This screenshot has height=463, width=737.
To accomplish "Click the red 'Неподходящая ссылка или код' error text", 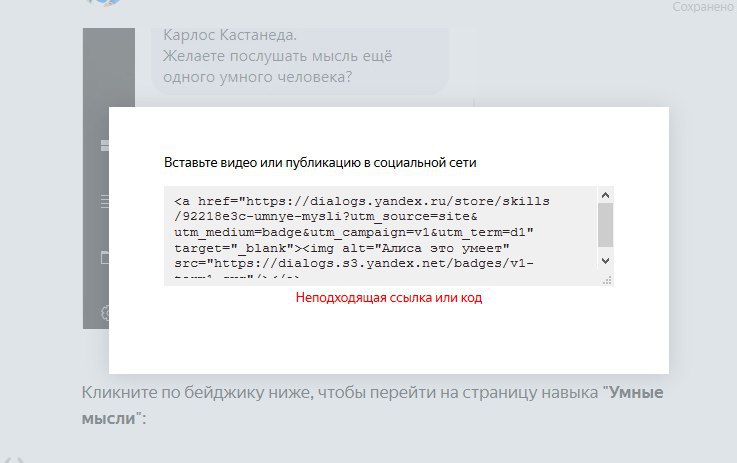I will pyautogui.click(x=389, y=298).
